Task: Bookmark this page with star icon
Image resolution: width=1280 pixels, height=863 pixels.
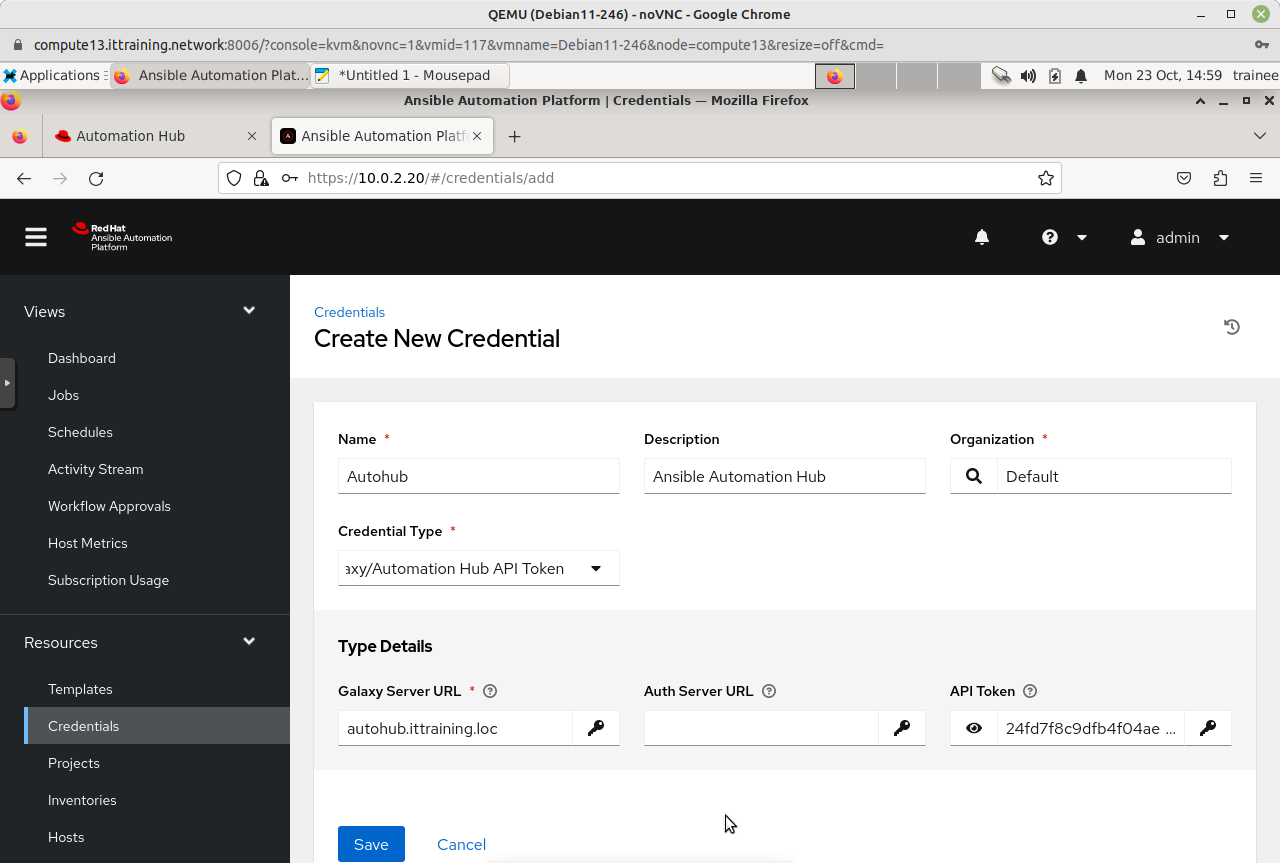Action: pos(1046,178)
